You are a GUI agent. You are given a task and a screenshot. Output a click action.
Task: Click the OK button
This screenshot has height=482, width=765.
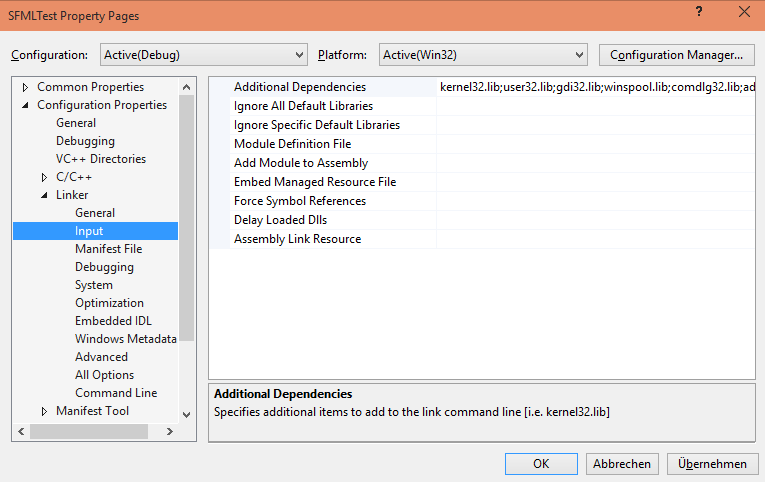tap(541, 463)
